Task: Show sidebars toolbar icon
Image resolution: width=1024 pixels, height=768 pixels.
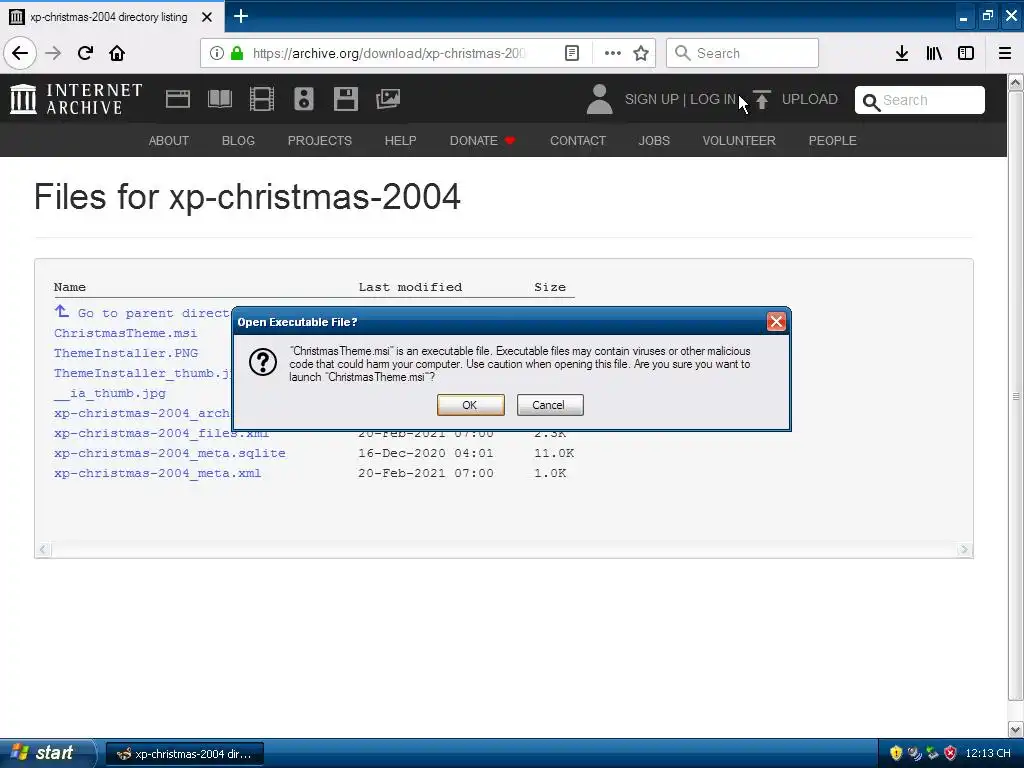Action: click(x=966, y=53)
